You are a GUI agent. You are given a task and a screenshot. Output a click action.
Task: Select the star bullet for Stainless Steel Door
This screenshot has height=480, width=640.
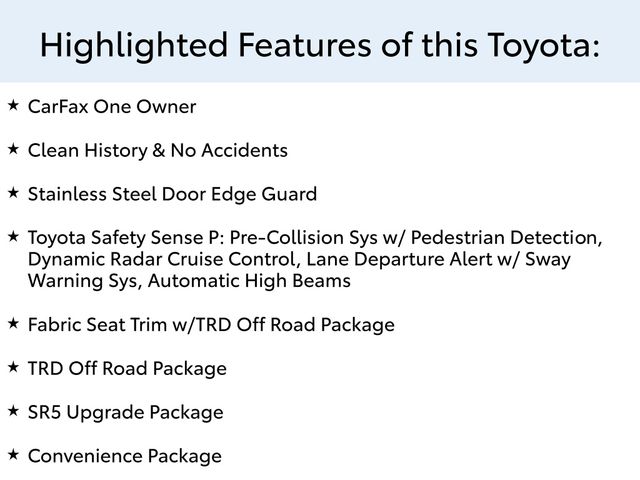(12, 191)
